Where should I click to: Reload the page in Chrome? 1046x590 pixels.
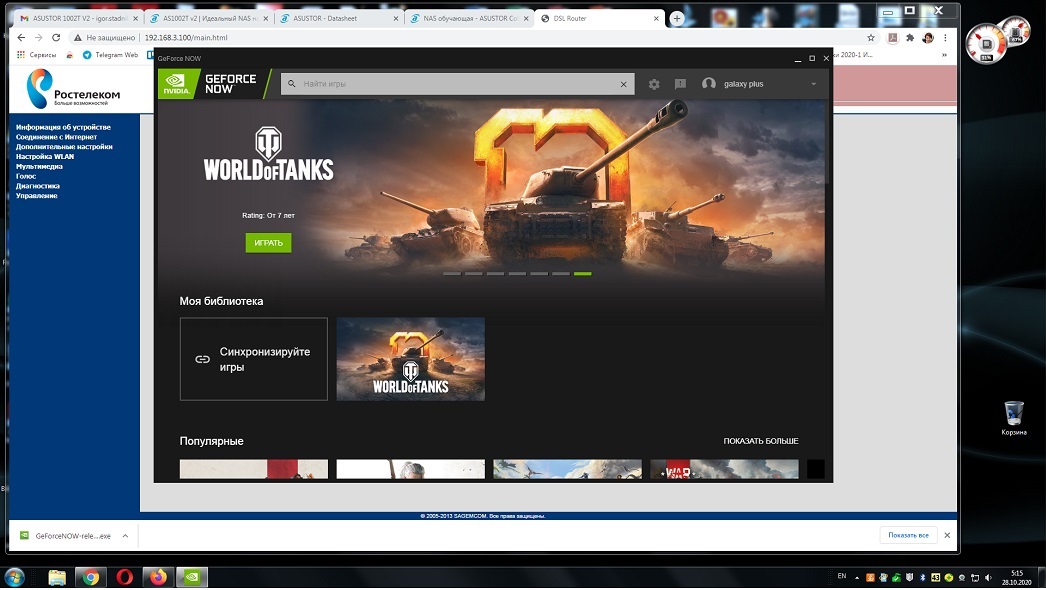56,37
